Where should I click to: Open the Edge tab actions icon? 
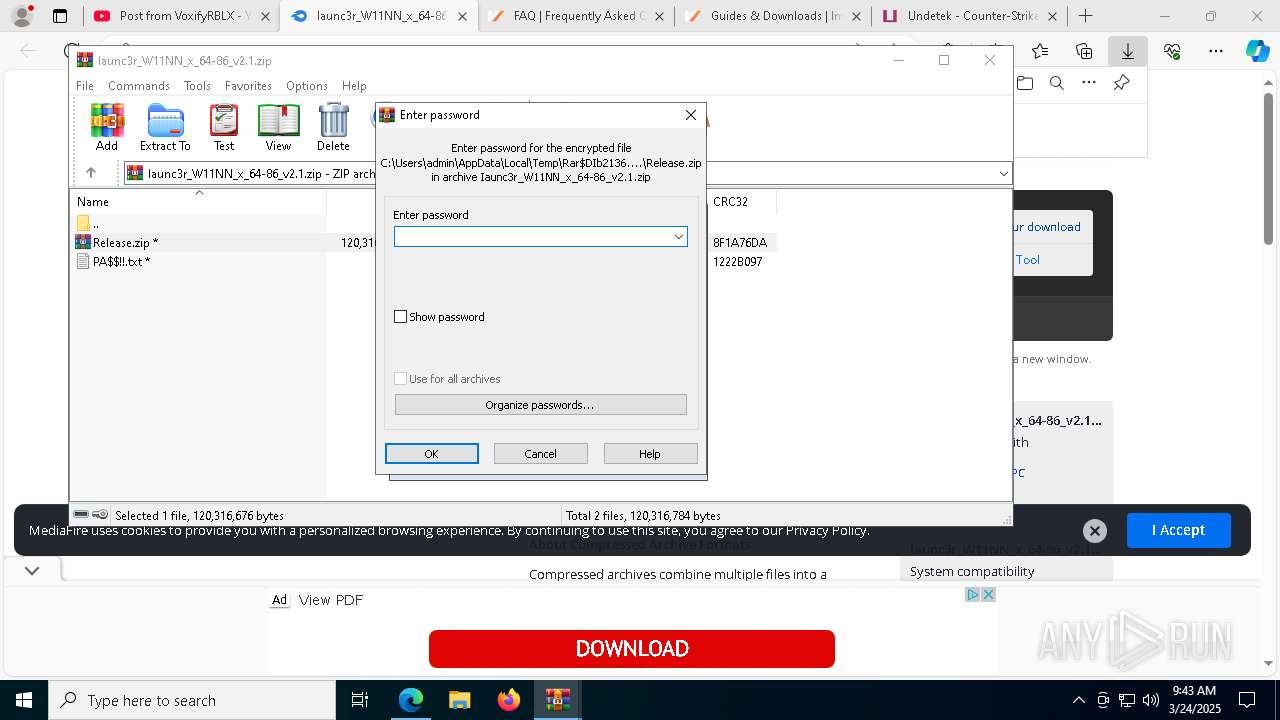60,16
